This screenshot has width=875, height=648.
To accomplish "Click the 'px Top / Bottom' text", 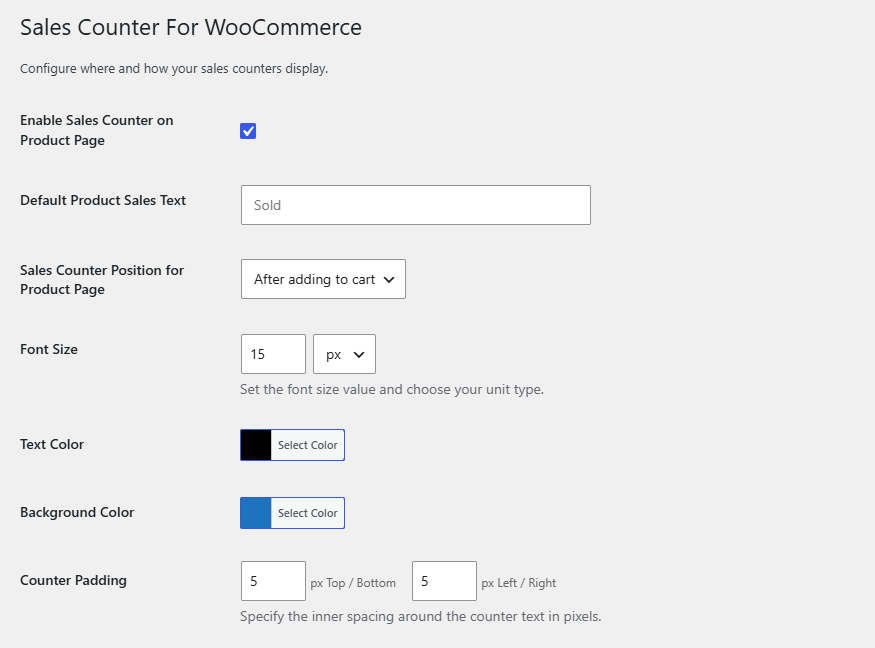I will pyautogui.click(x=353, y=583).
